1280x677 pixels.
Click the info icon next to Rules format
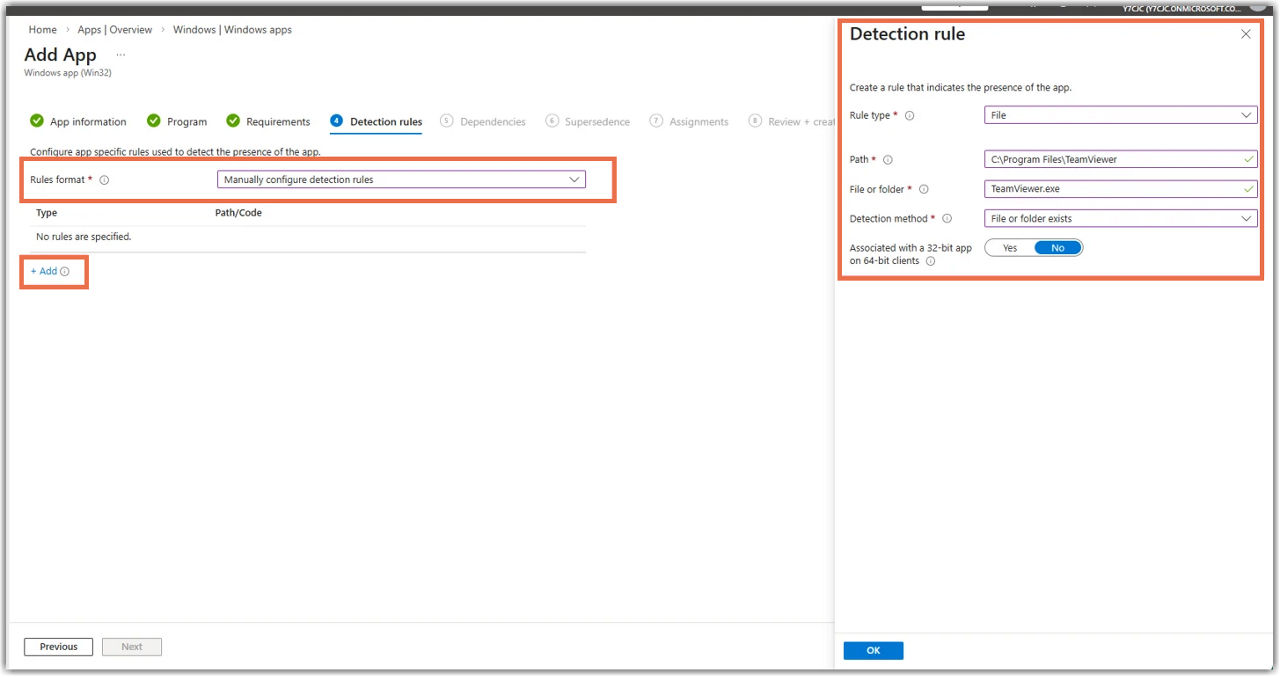104,180
